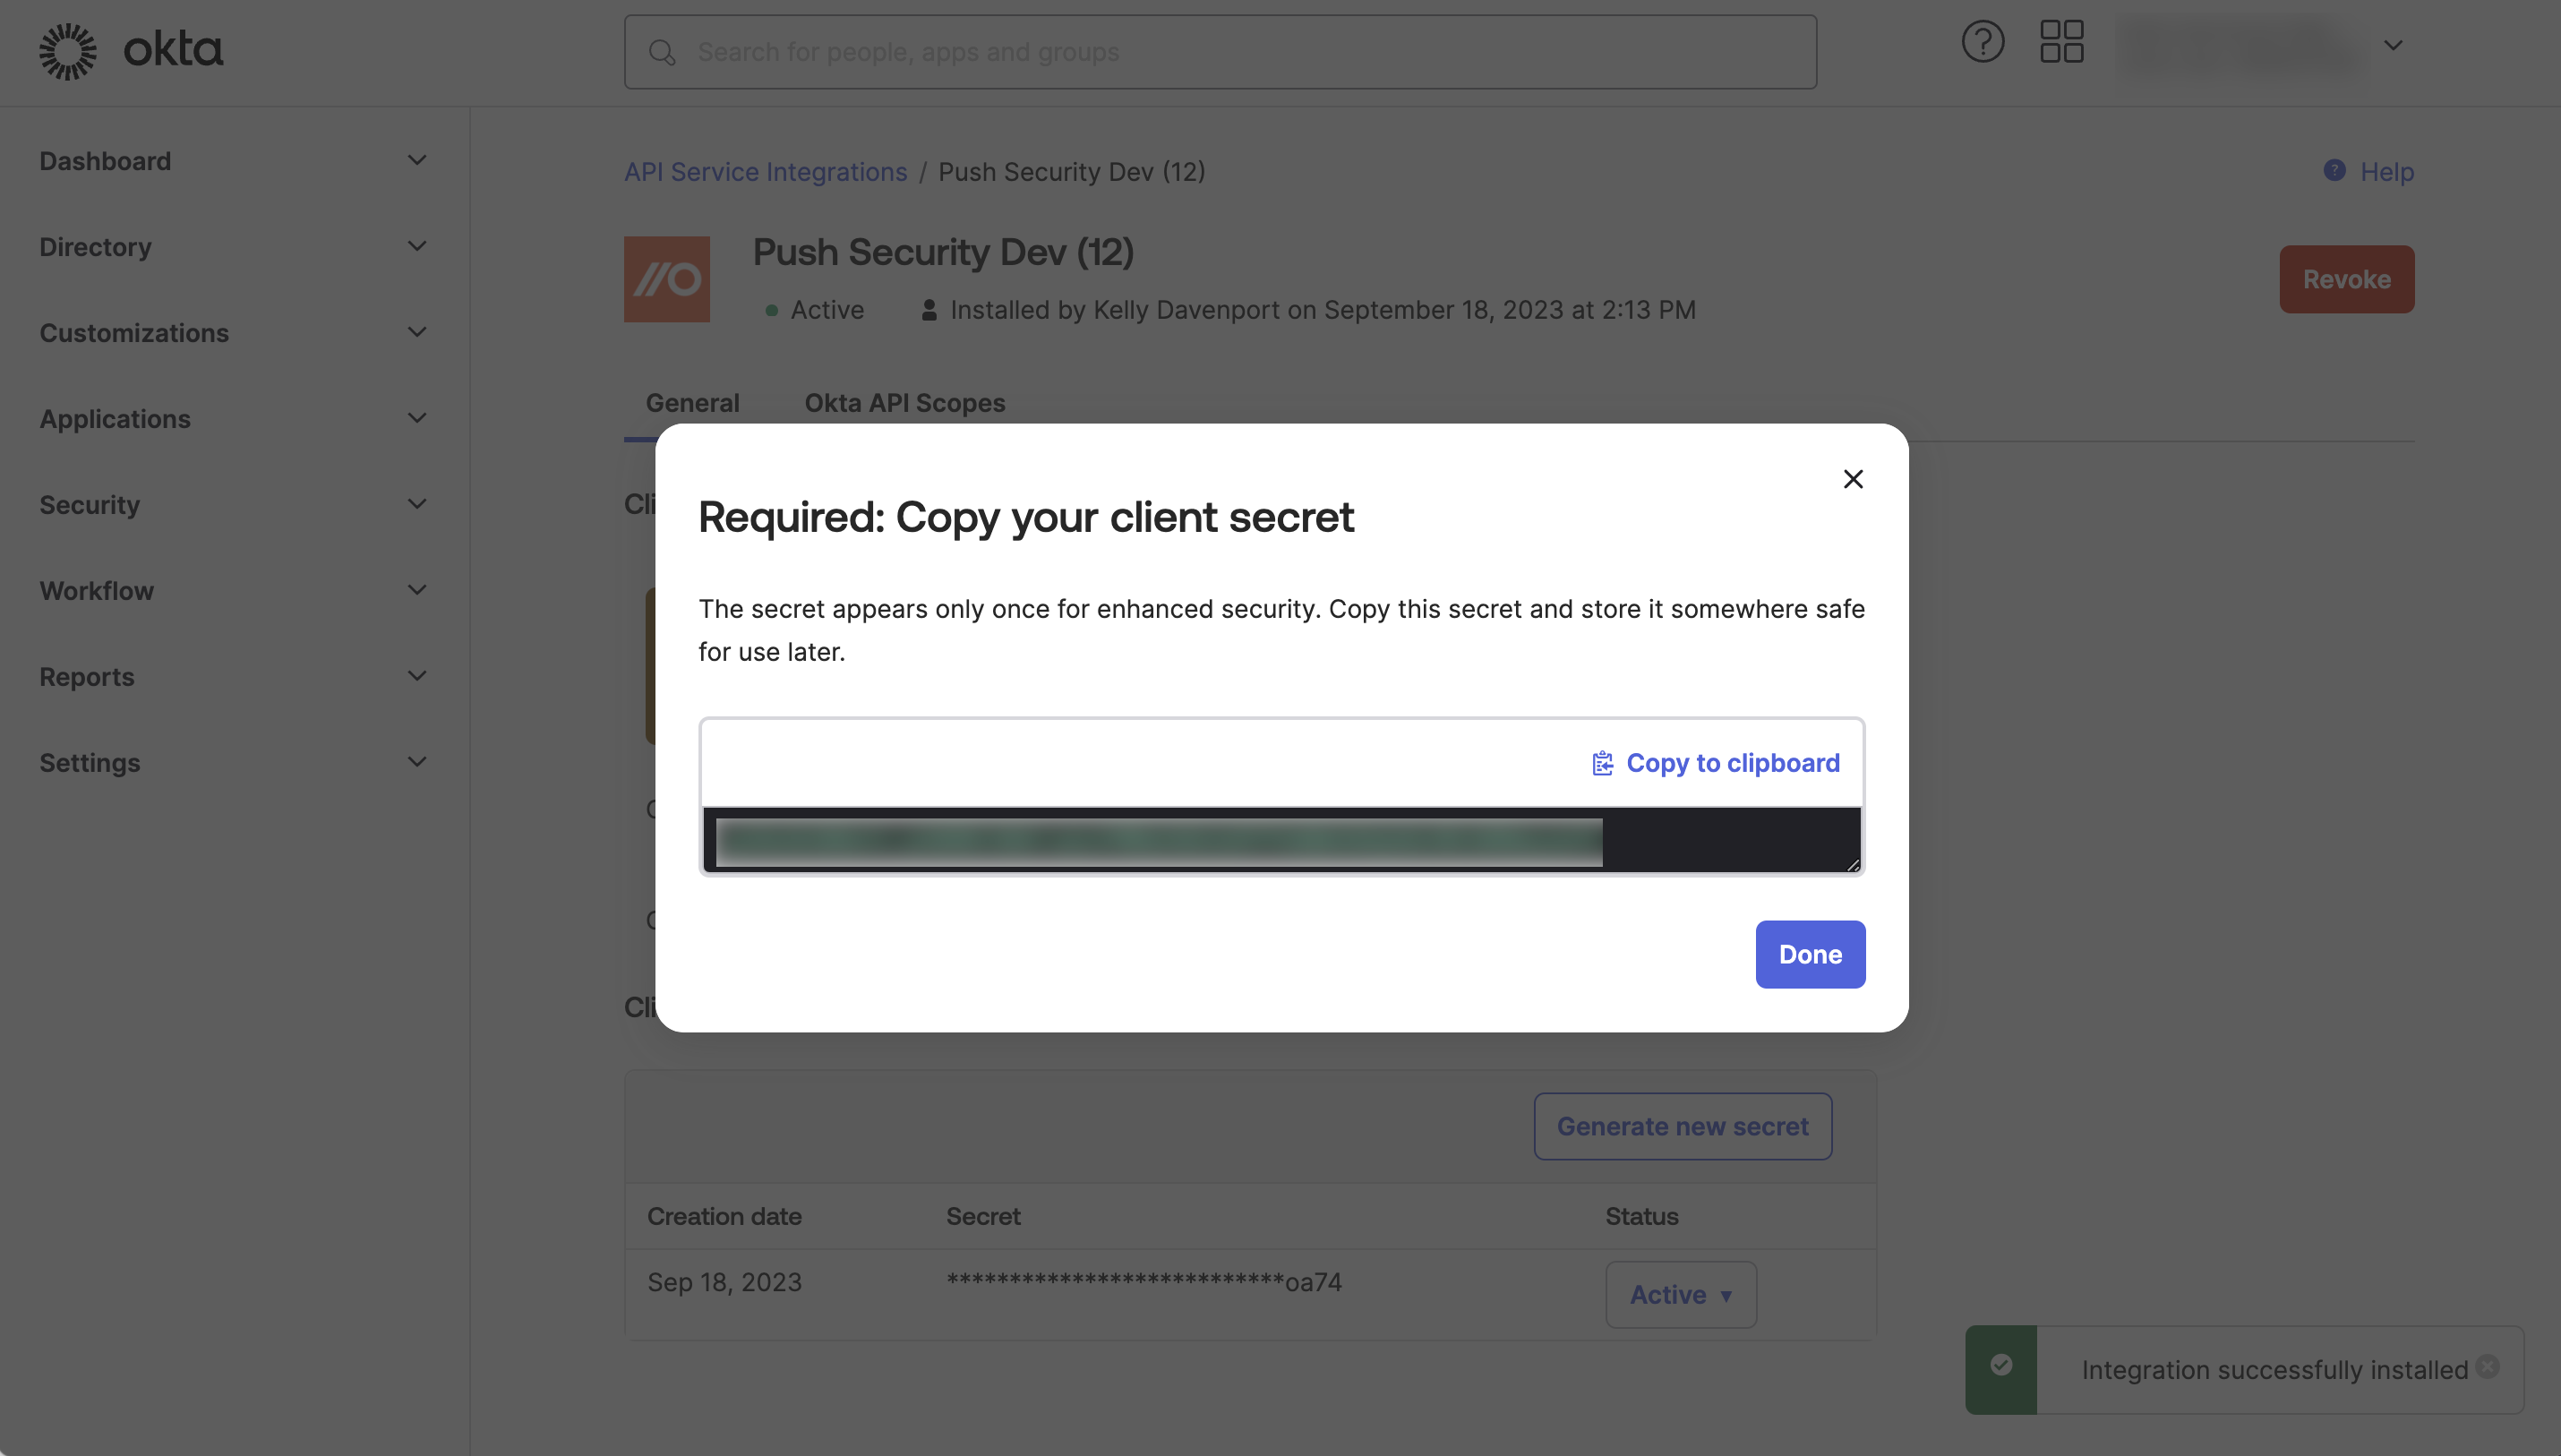The image size is (2561, 1456).
Task: Click the Revoke button
Action: 2346,278
